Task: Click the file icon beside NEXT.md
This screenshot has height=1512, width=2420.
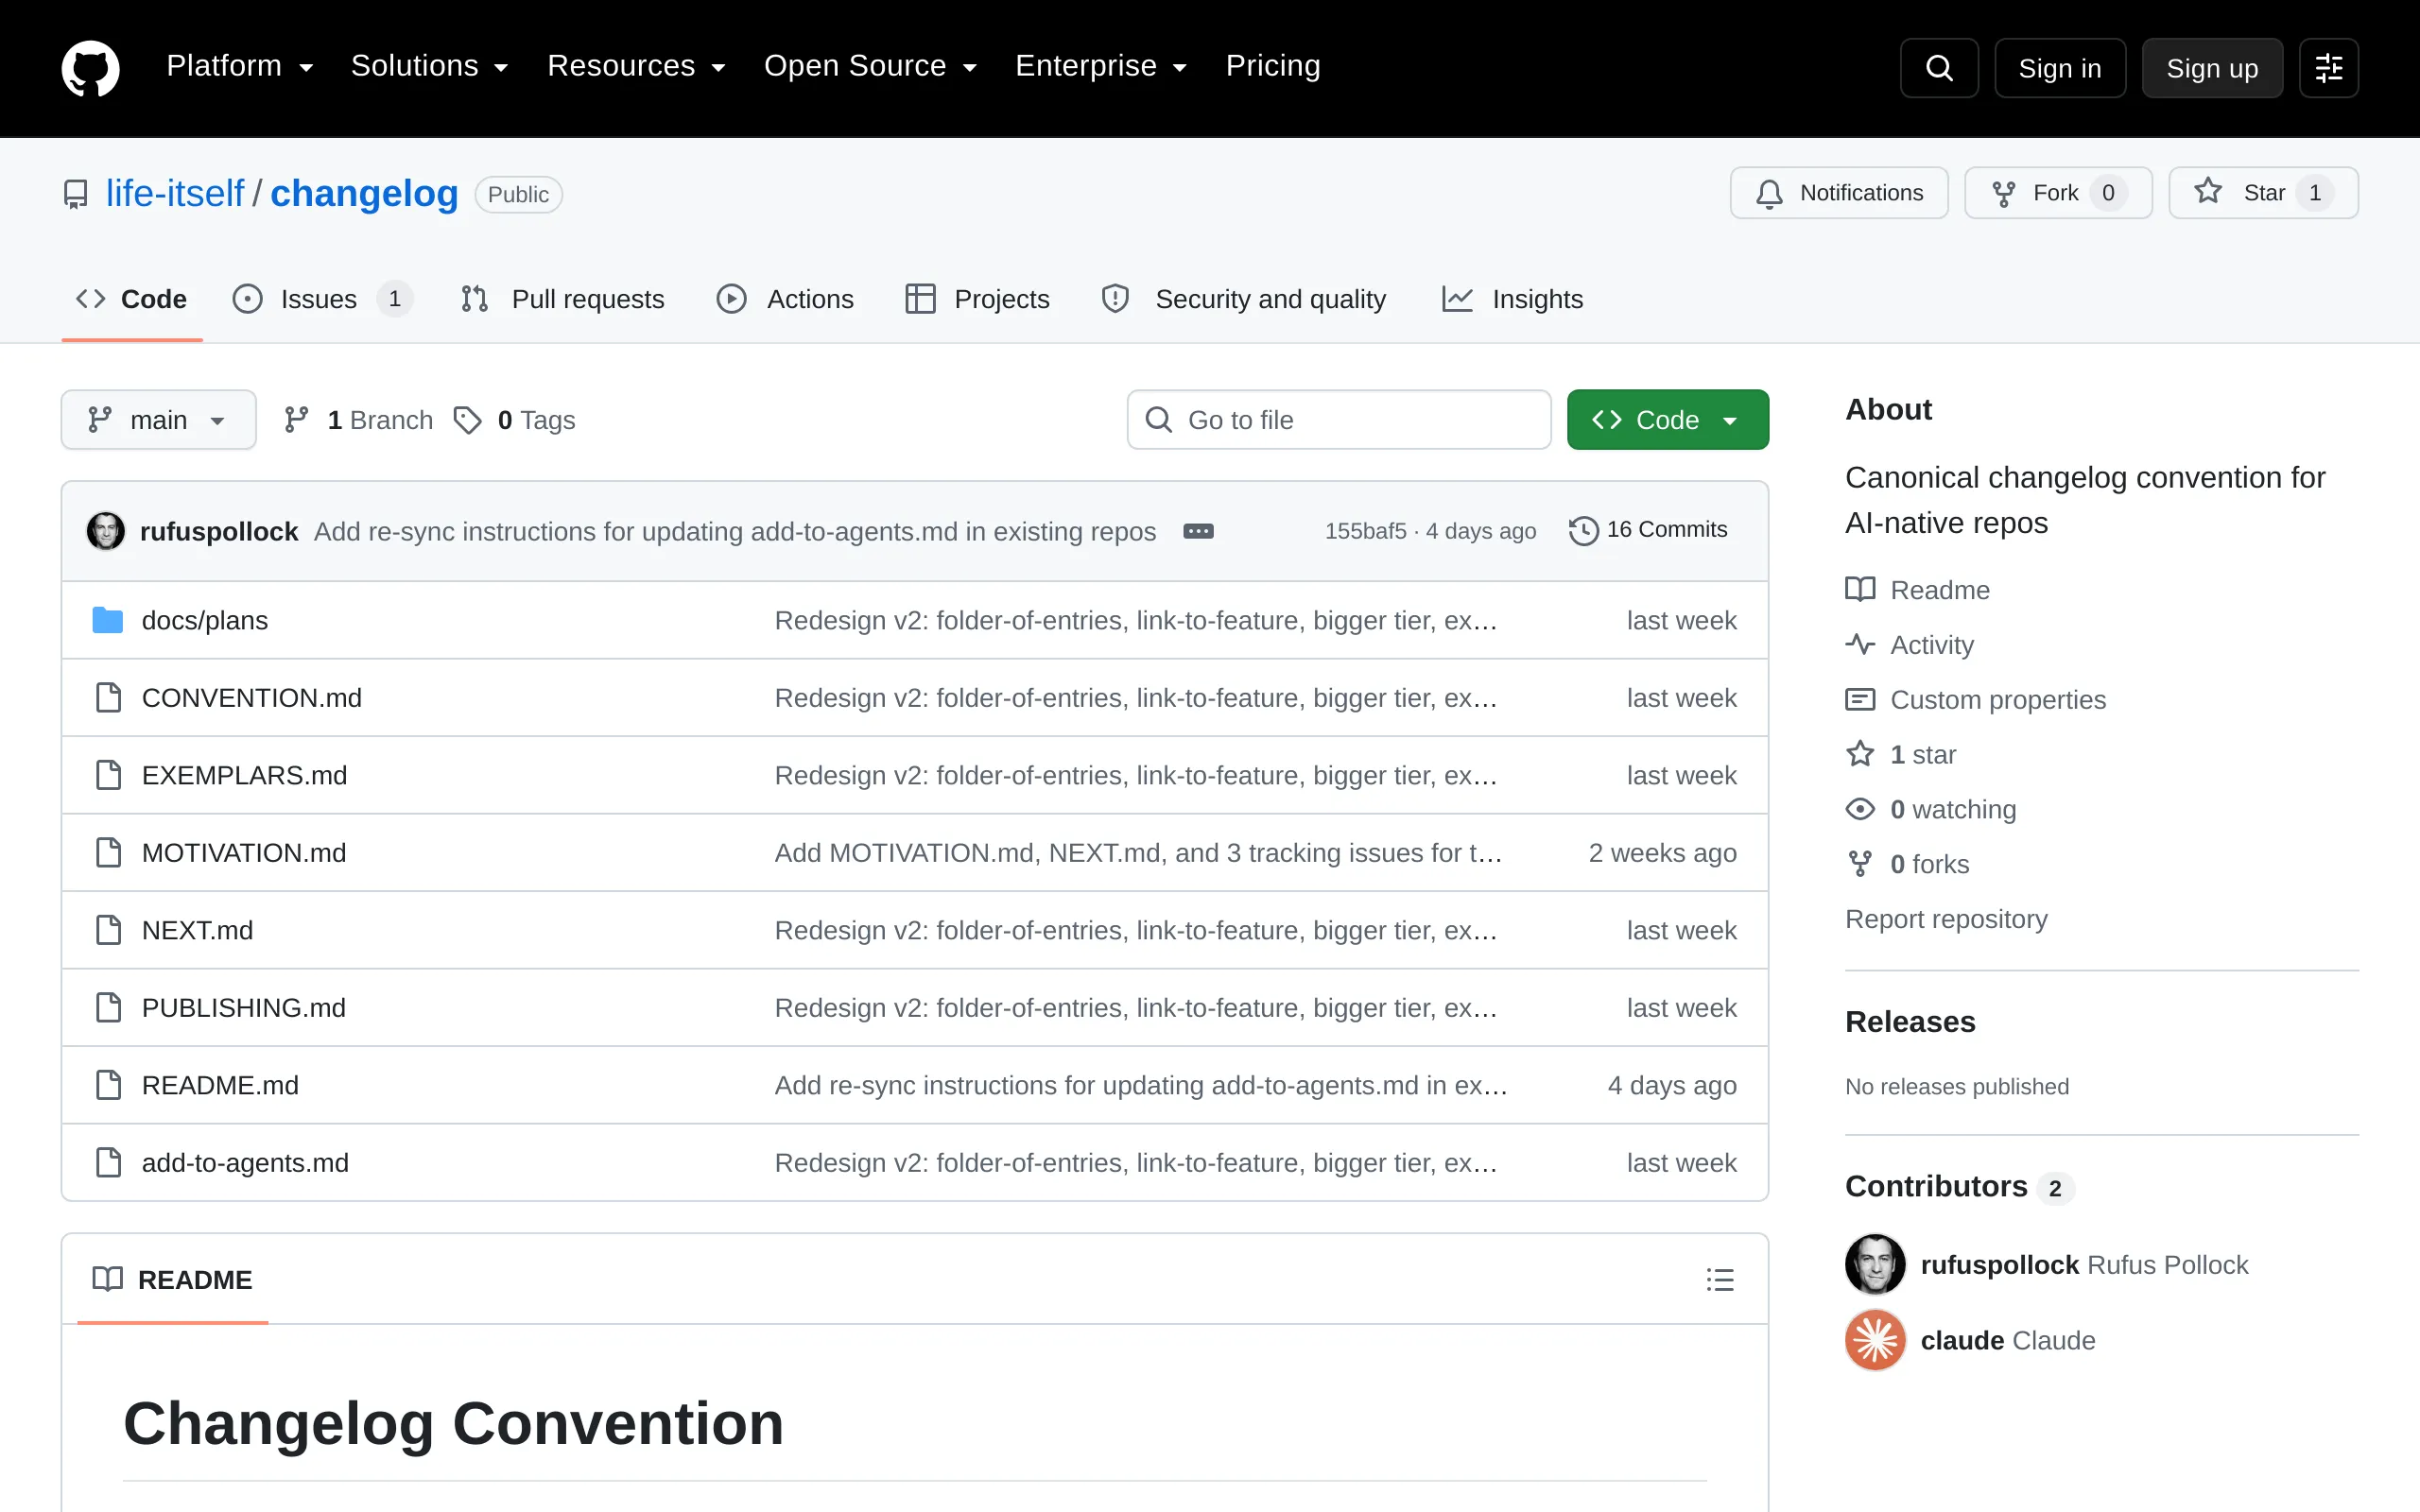Action: pyautogui.click(x=108, y=930)
